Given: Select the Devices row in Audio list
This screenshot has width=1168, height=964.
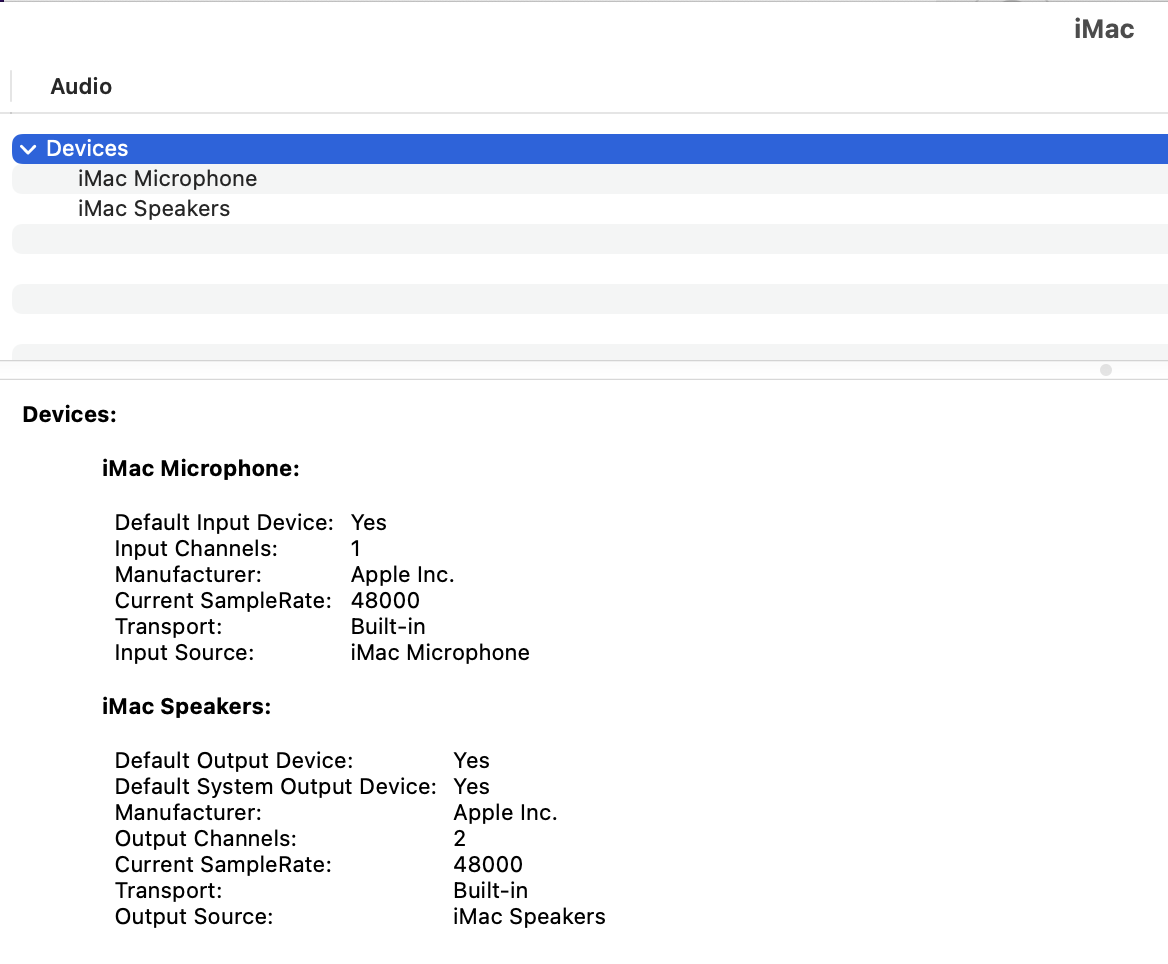Looking at the screenshot, I should click(590, 149).
